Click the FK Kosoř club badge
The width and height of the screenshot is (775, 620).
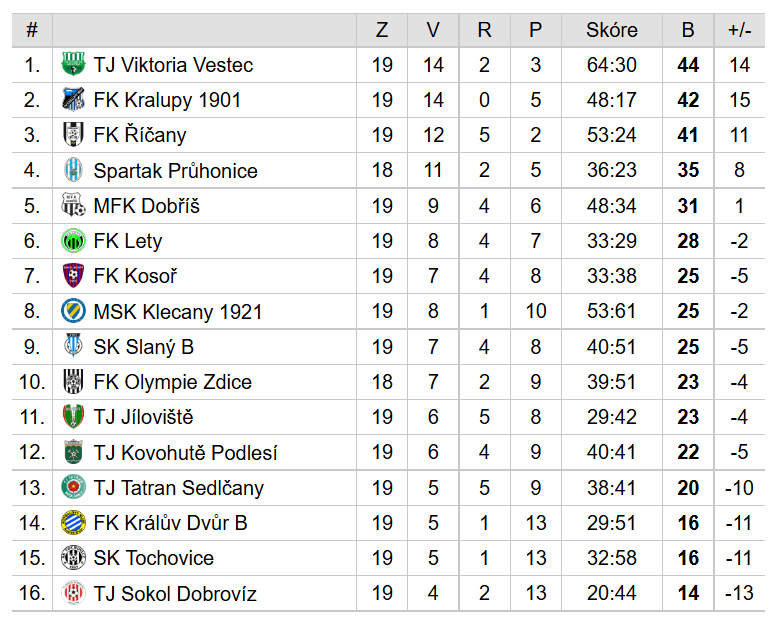(73, 276)
